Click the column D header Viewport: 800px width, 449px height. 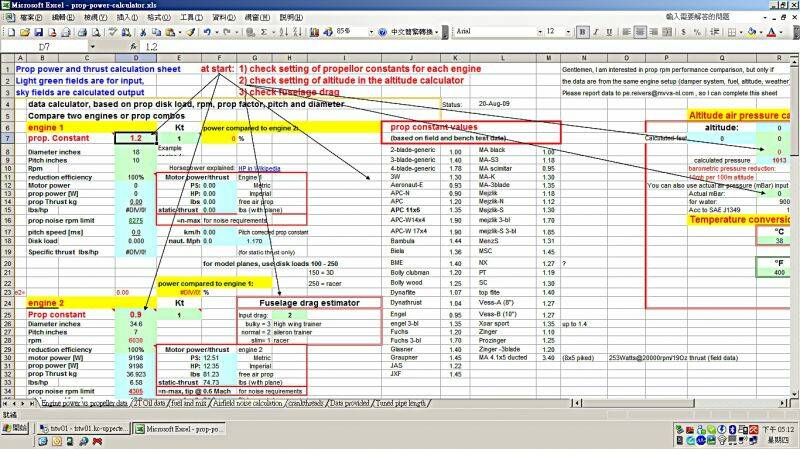136,58
